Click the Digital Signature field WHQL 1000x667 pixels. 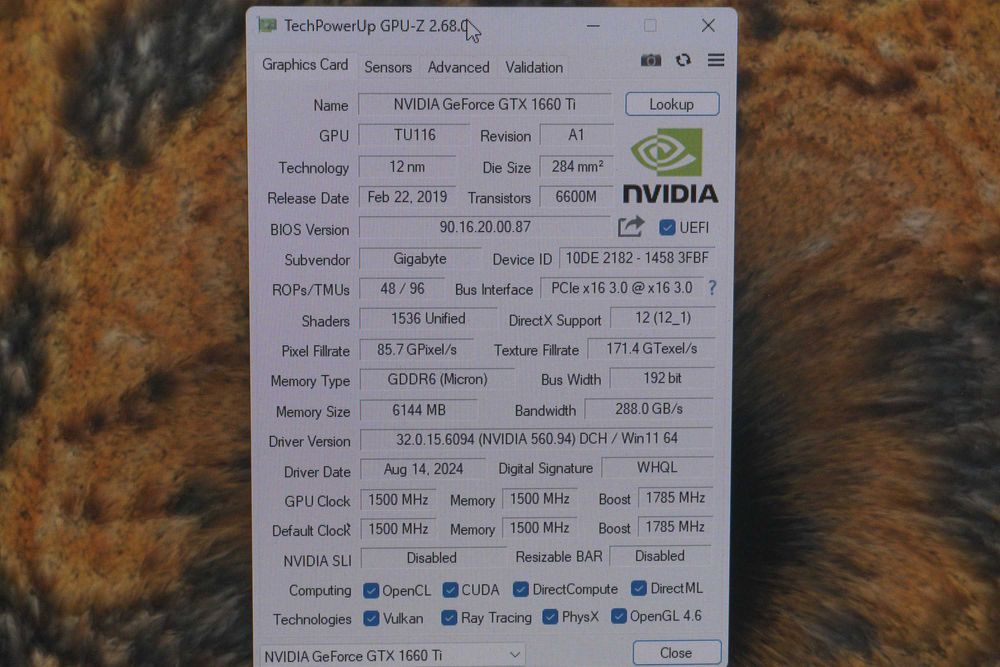(657, 467)
